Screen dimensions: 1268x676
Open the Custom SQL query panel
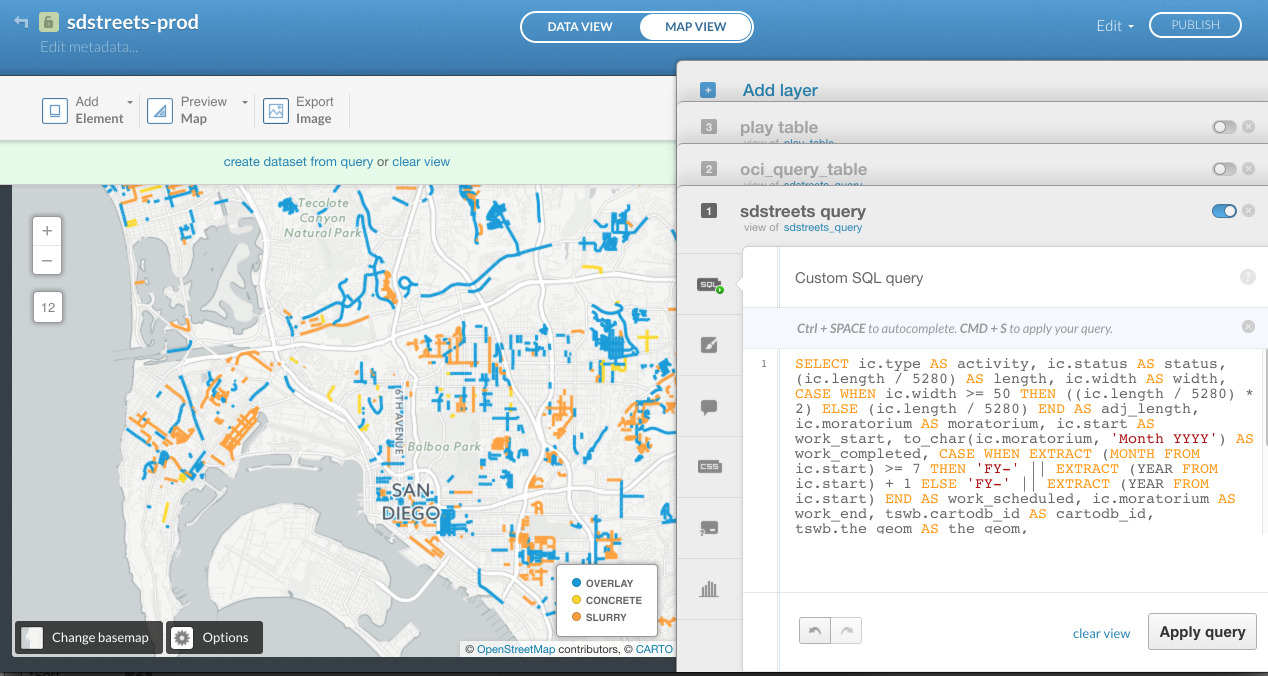(x=710, y=284)
